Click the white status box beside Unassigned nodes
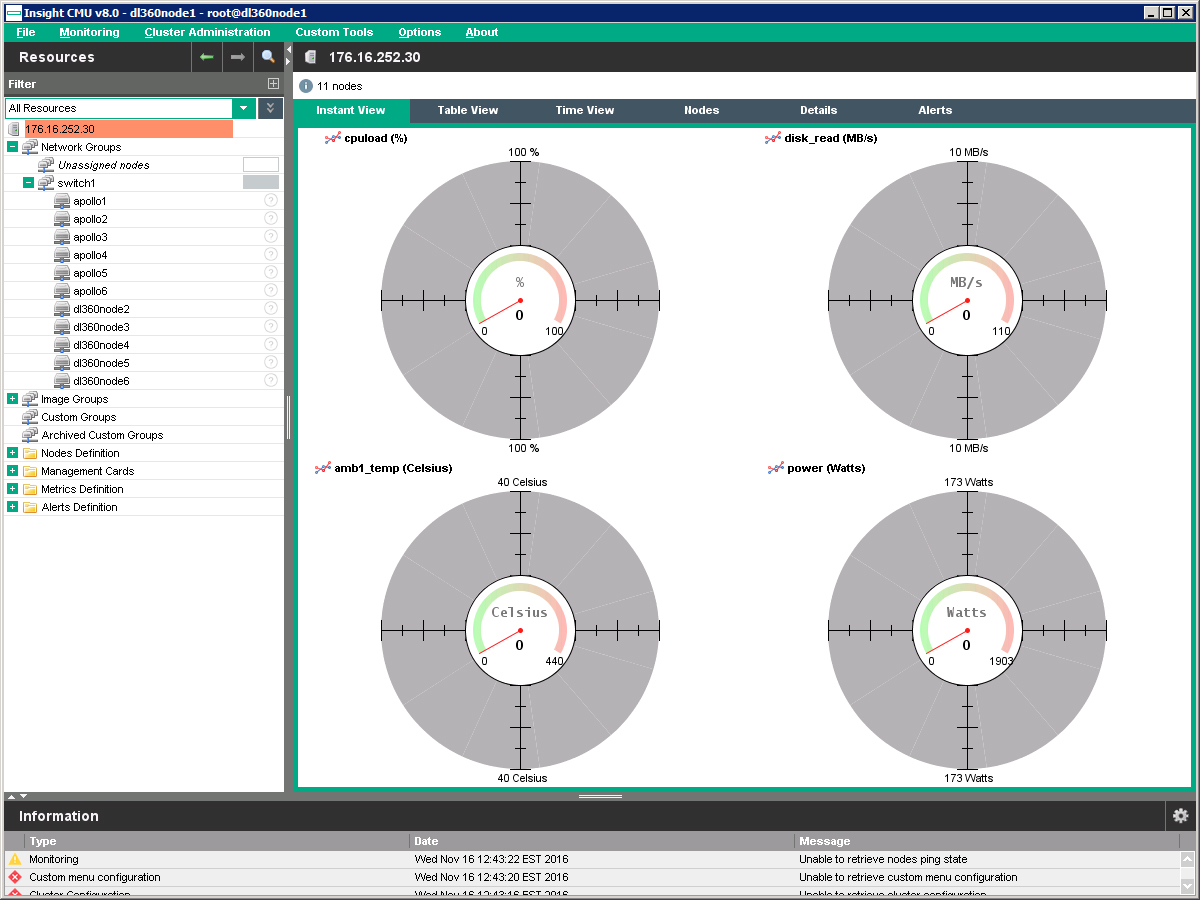 tap(261, 165)
